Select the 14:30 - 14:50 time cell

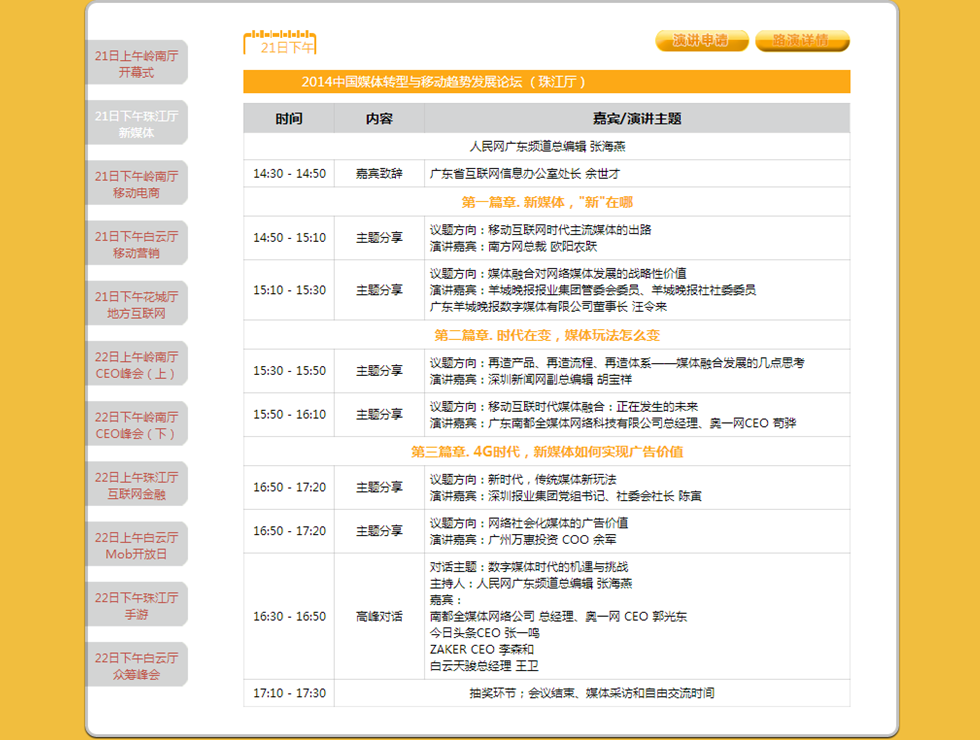(x=289, y=174)
